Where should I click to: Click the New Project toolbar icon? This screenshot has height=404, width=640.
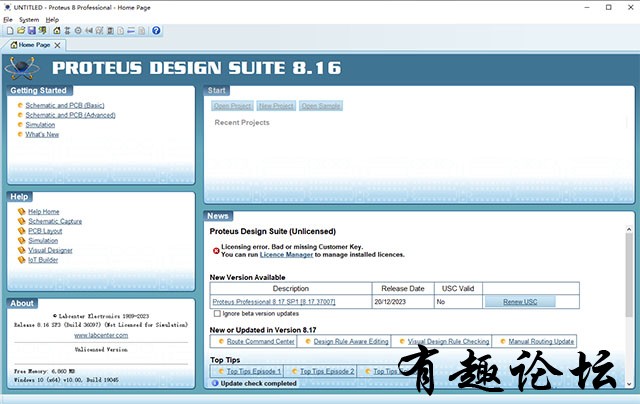click(10, 31)
